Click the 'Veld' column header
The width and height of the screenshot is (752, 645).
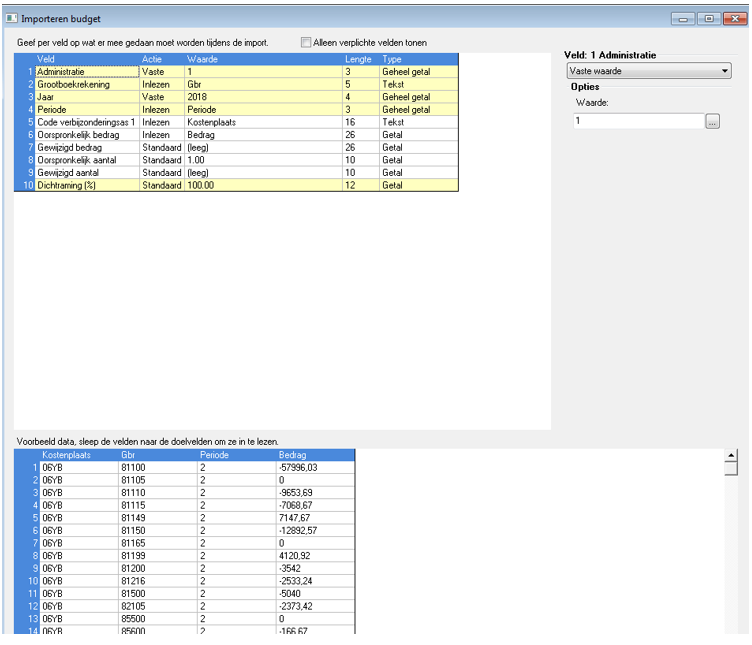pyautogui.click(x=86, y=59)
